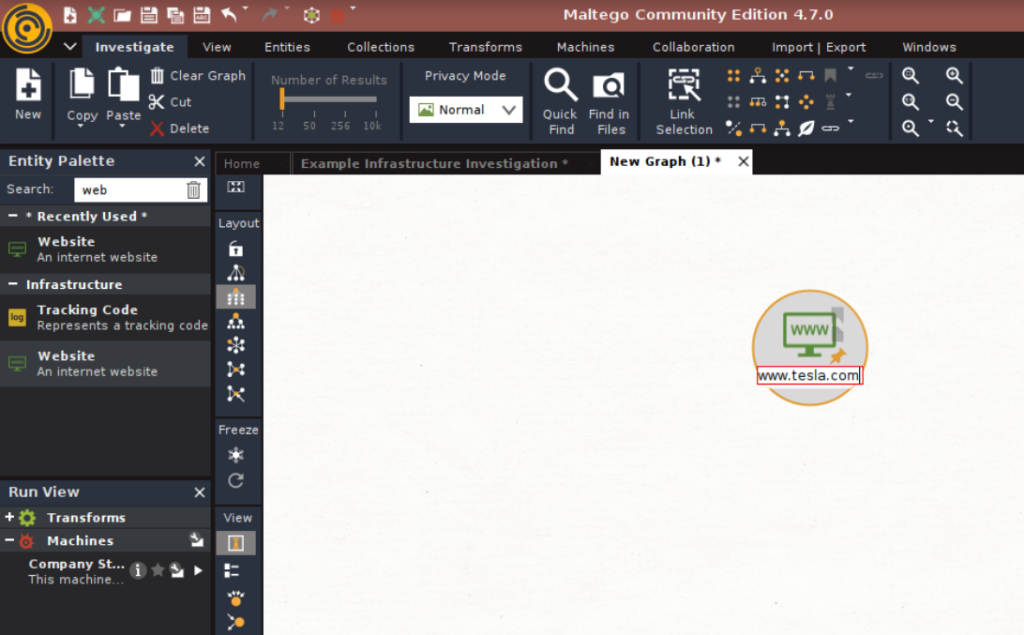Select the highlighted Block layout icon
This screenshot has width=1024, height=635.
236,298
